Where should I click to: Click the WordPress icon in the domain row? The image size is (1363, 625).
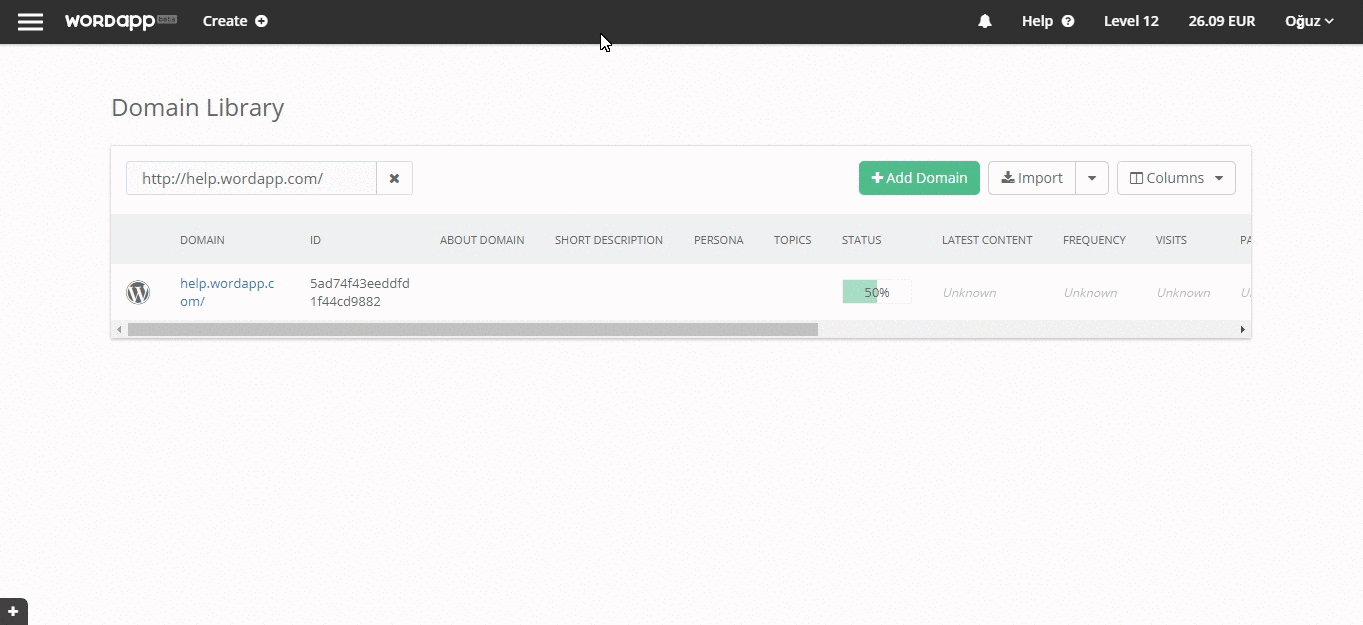[x=138, y=292]
